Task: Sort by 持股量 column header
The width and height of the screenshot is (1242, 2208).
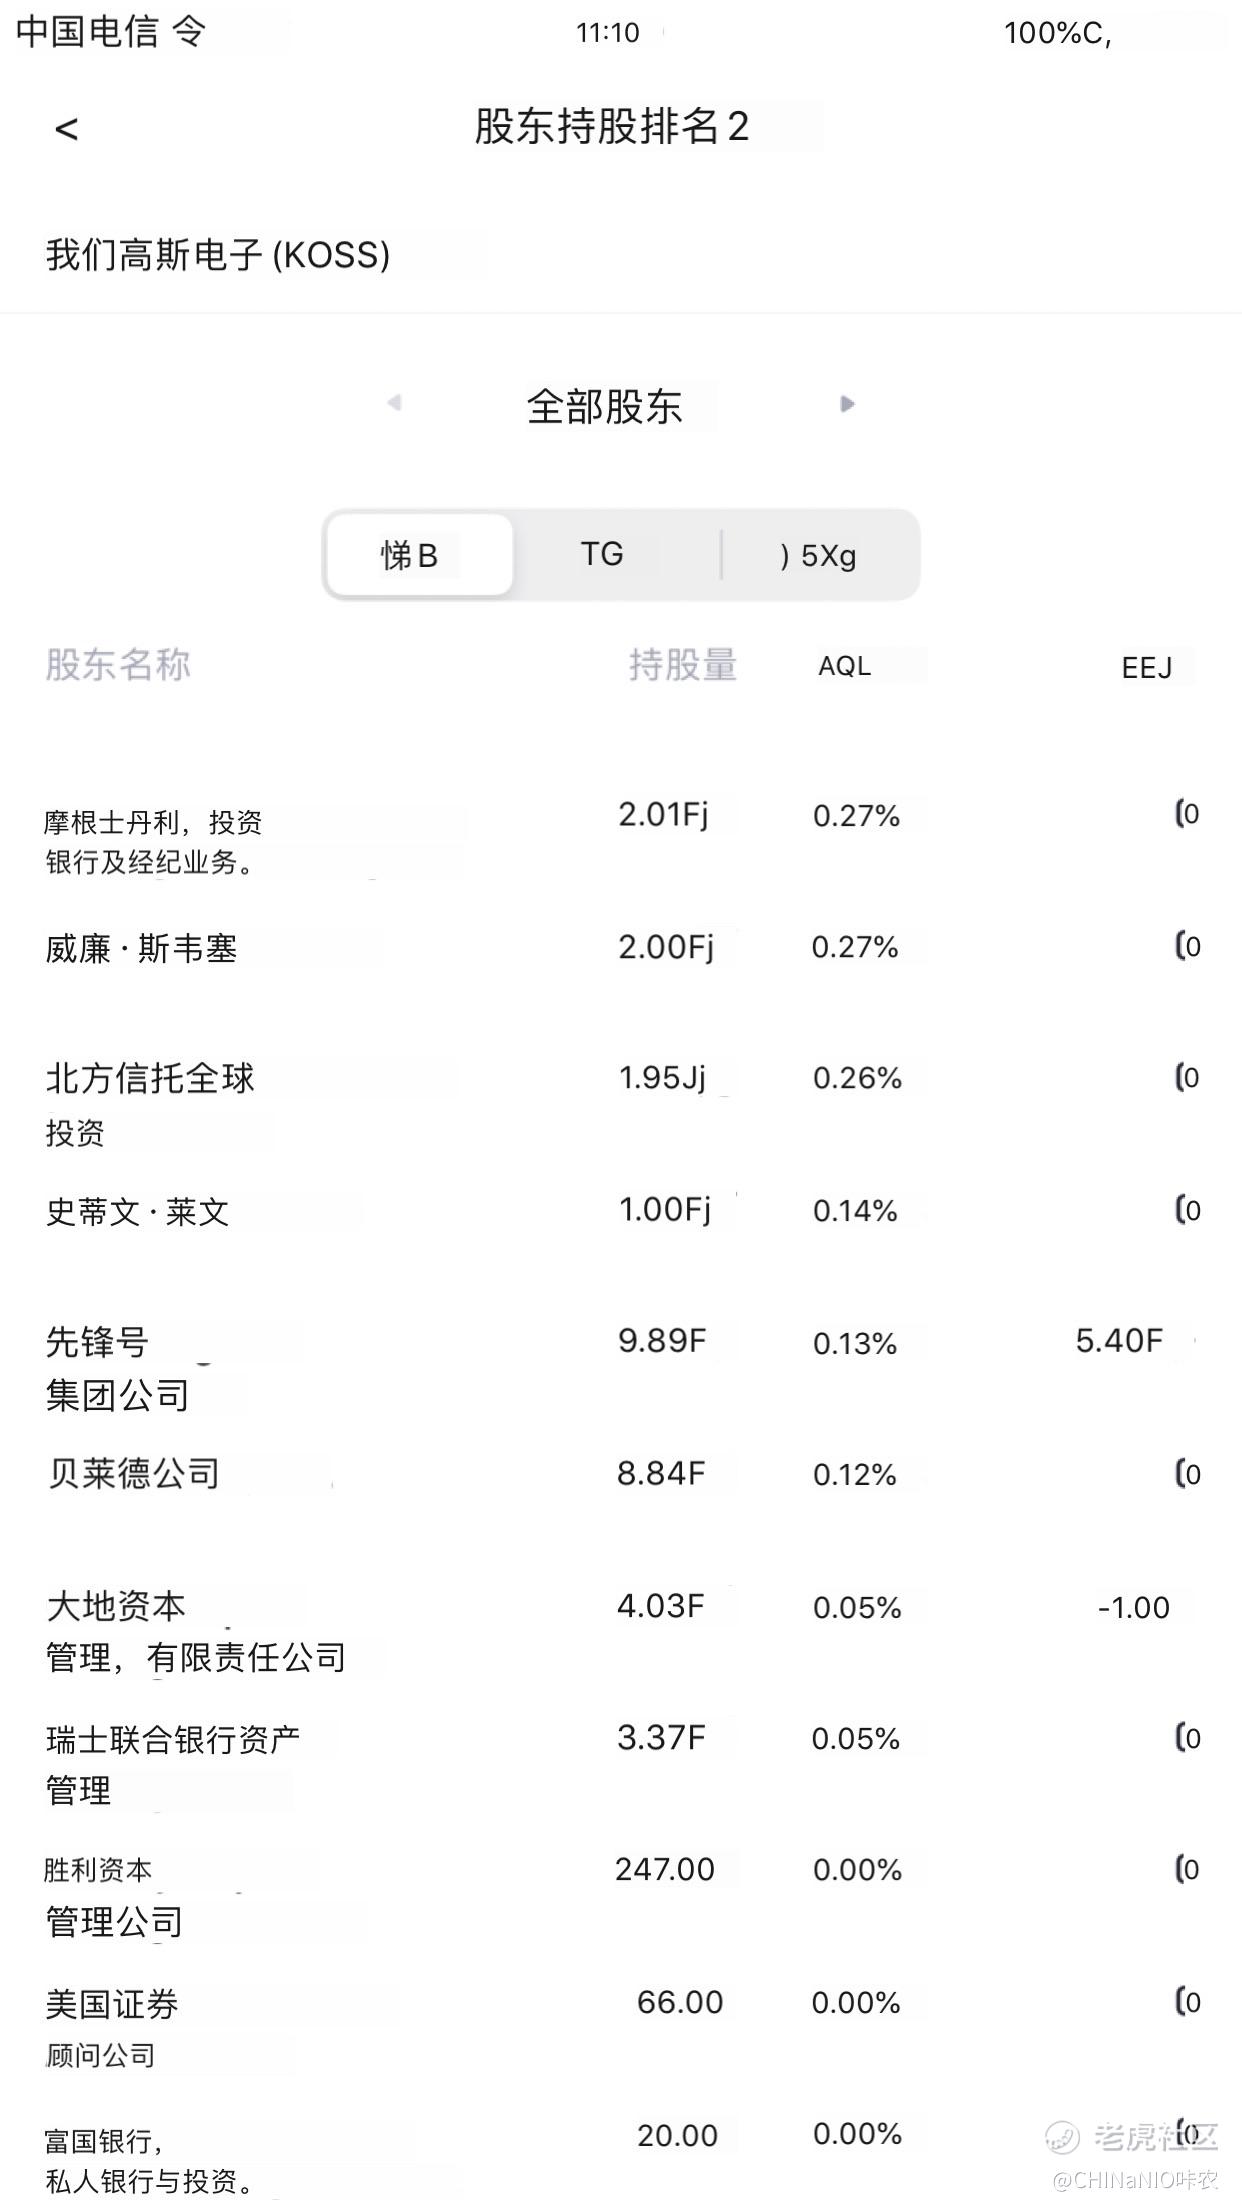Action: pos(683,665)
